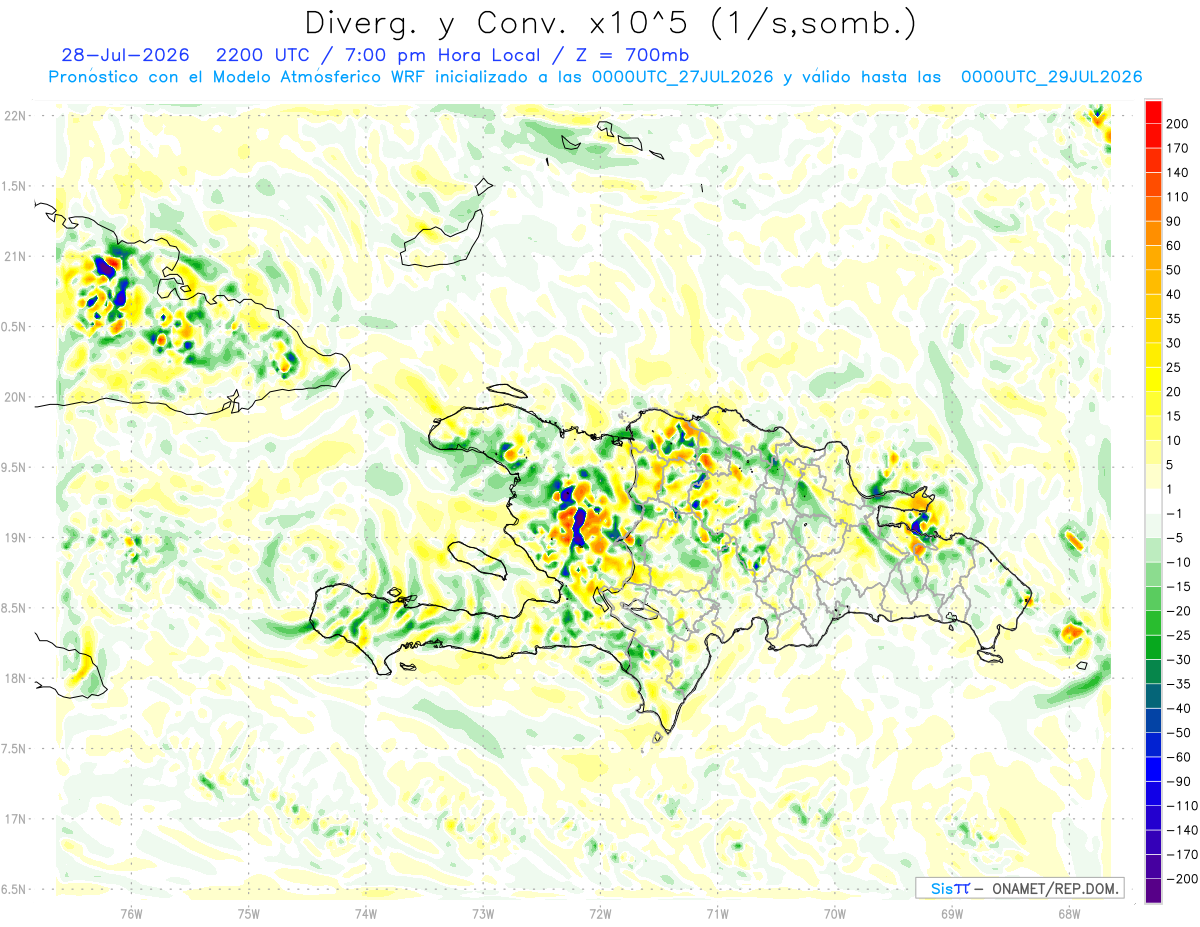Image resolution: width=1200 pixels, height=927 pixels.
Task: Click the '68W' longitude label
Action: 1069,914
